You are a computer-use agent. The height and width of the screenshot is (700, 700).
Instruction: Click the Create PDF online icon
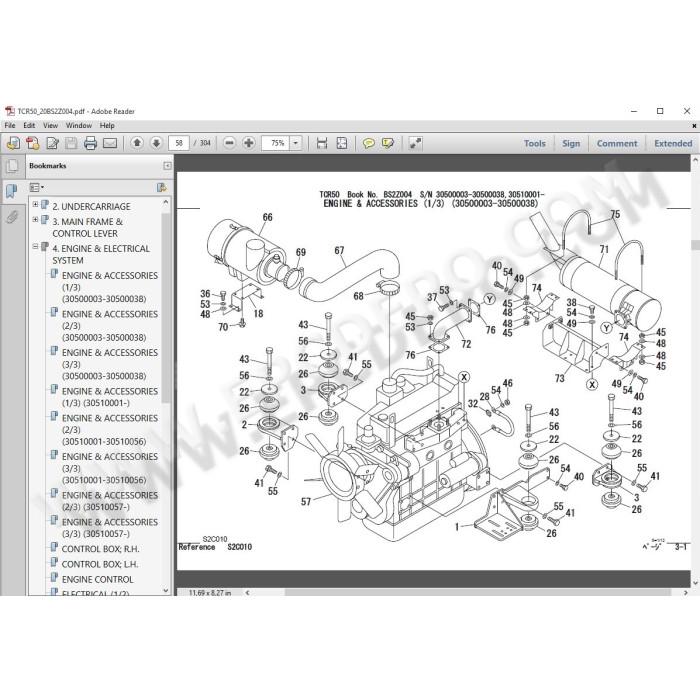tap(33, 143)
